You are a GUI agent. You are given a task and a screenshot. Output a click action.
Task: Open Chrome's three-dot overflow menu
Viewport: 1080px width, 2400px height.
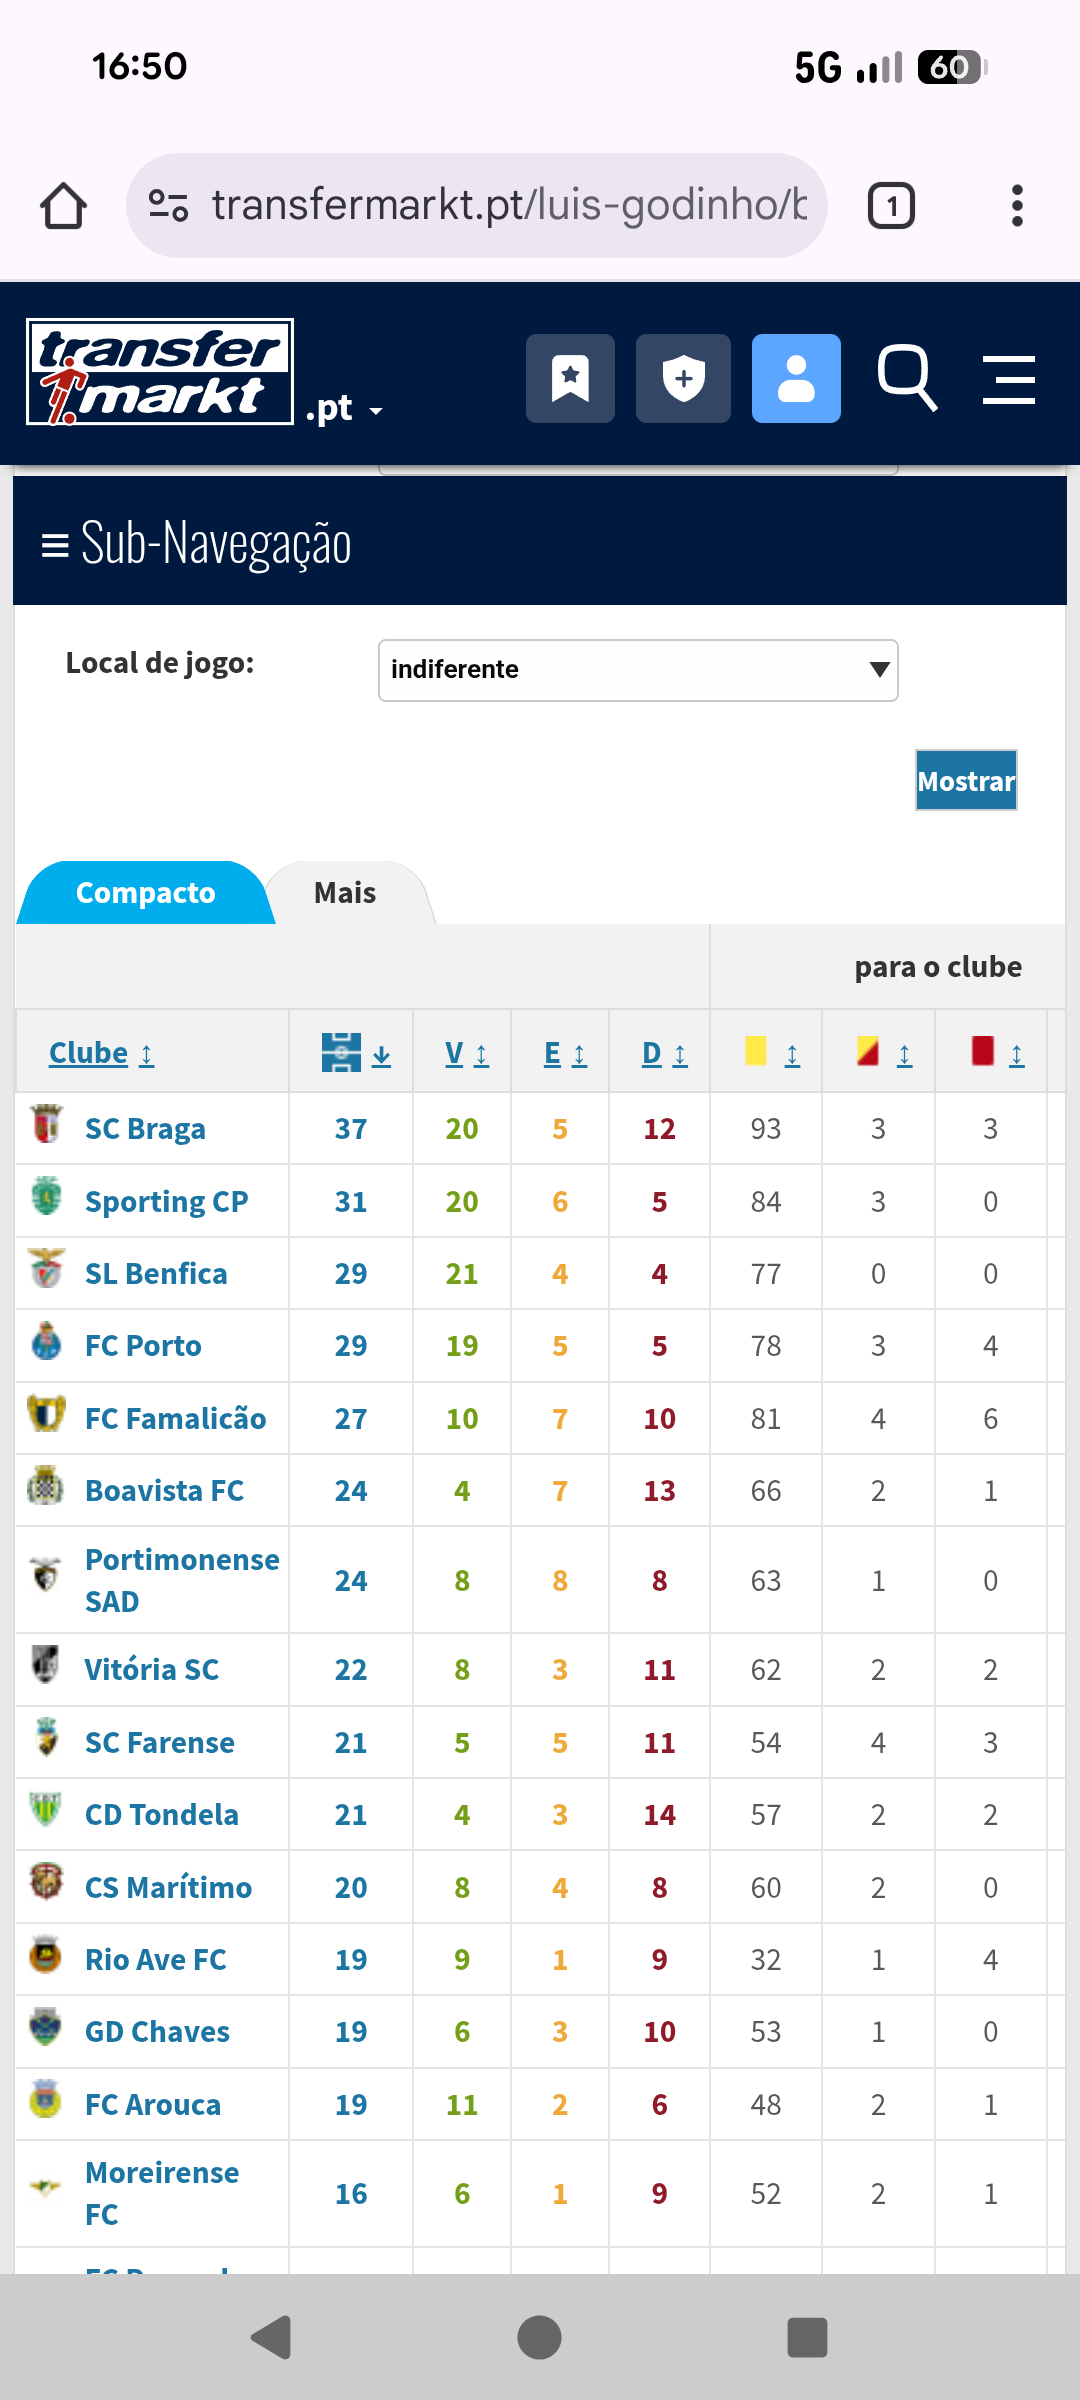[x=1017, y=206]
